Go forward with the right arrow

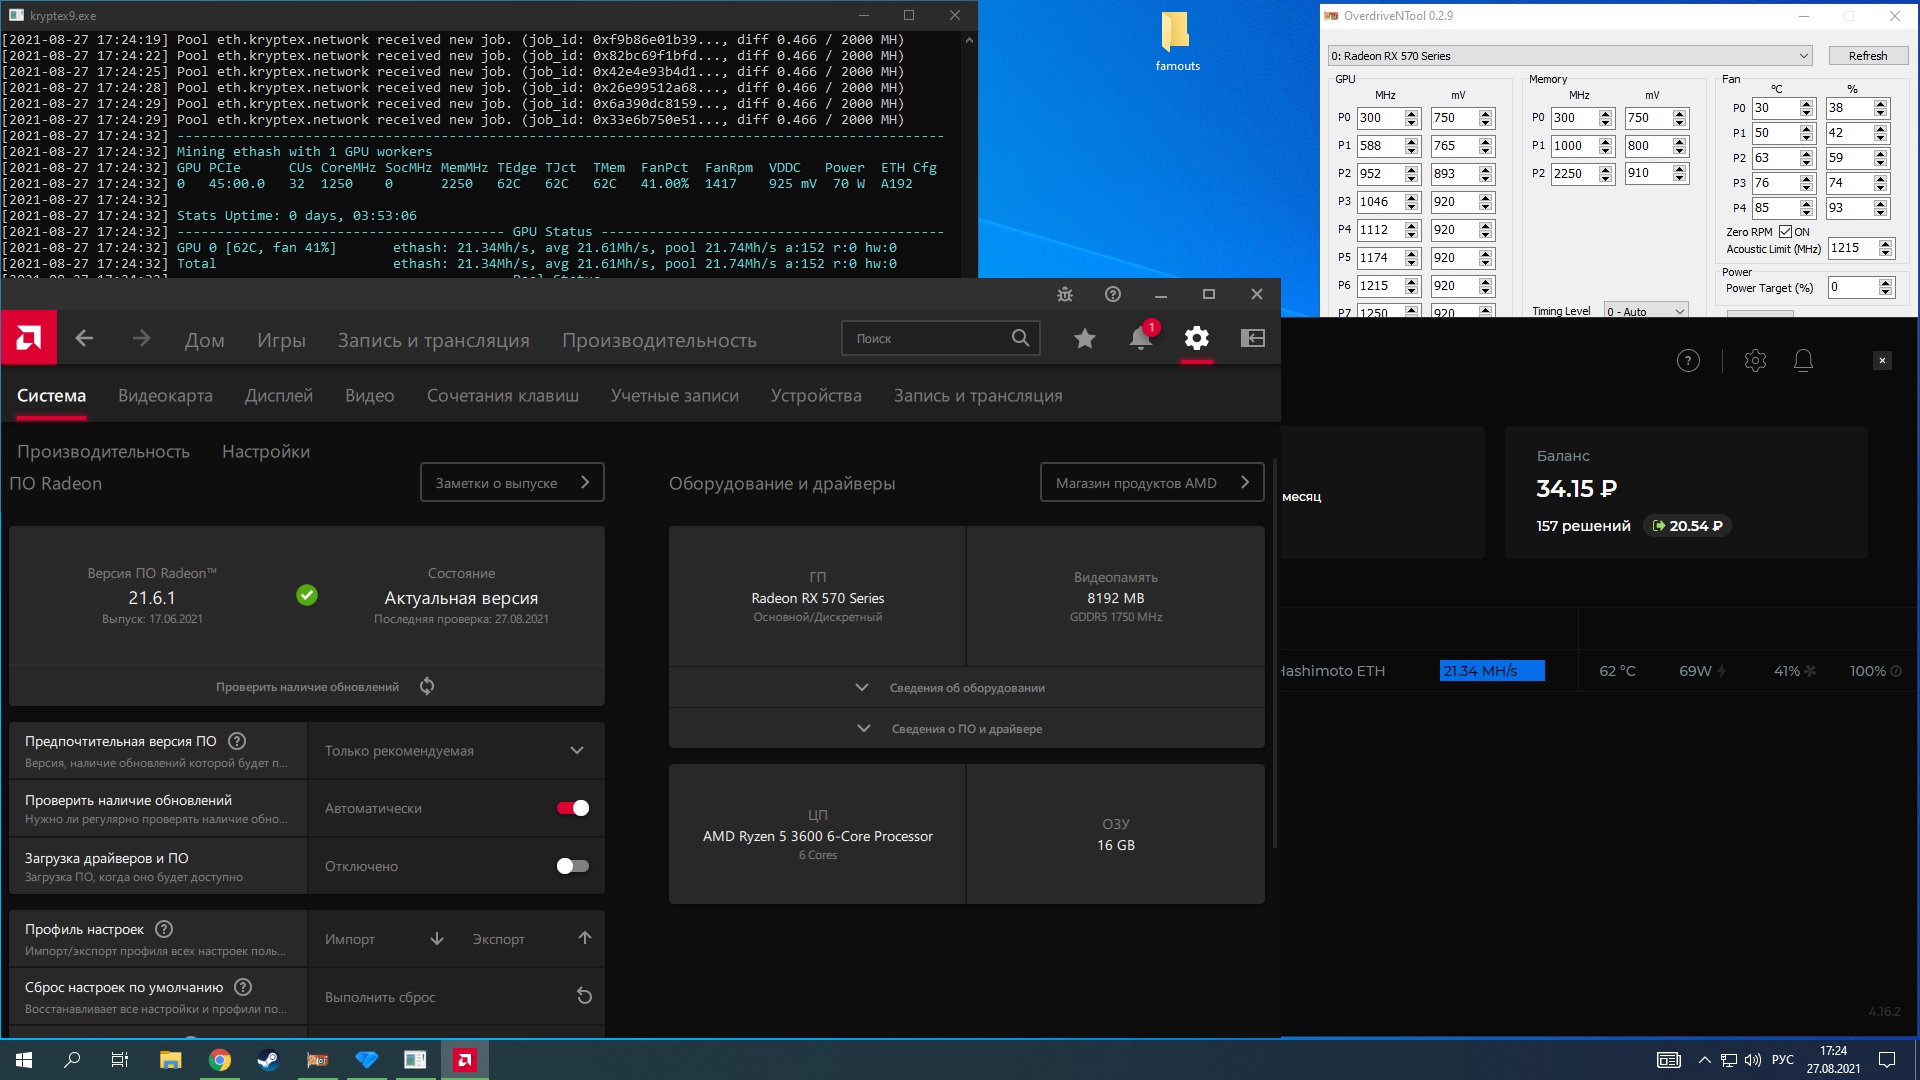point(141,339)
